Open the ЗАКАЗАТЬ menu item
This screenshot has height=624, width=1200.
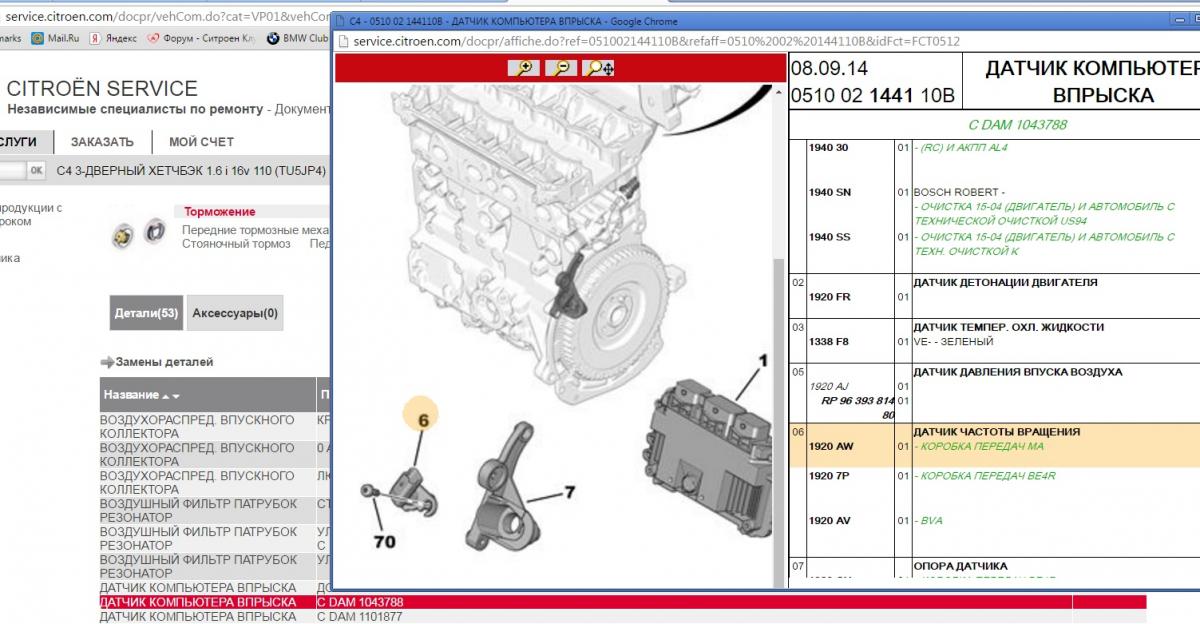102,142
